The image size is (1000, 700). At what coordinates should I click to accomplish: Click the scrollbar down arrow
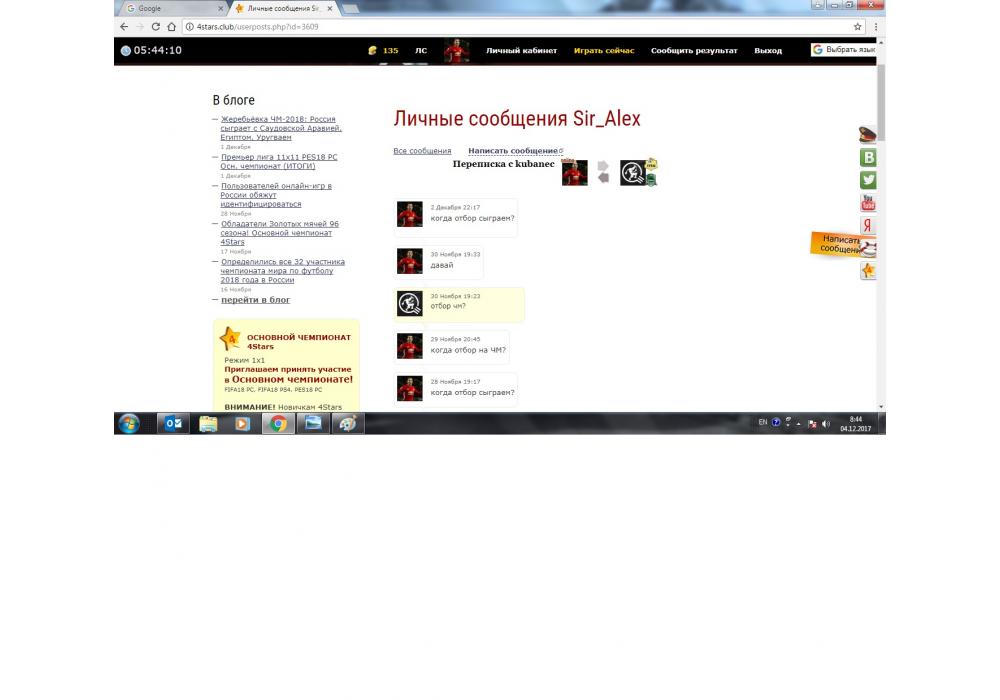pyautogui.click(x=881, y=407)
